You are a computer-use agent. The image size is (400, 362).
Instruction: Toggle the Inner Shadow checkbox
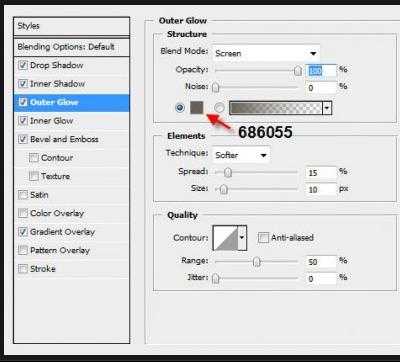point(23,83)
